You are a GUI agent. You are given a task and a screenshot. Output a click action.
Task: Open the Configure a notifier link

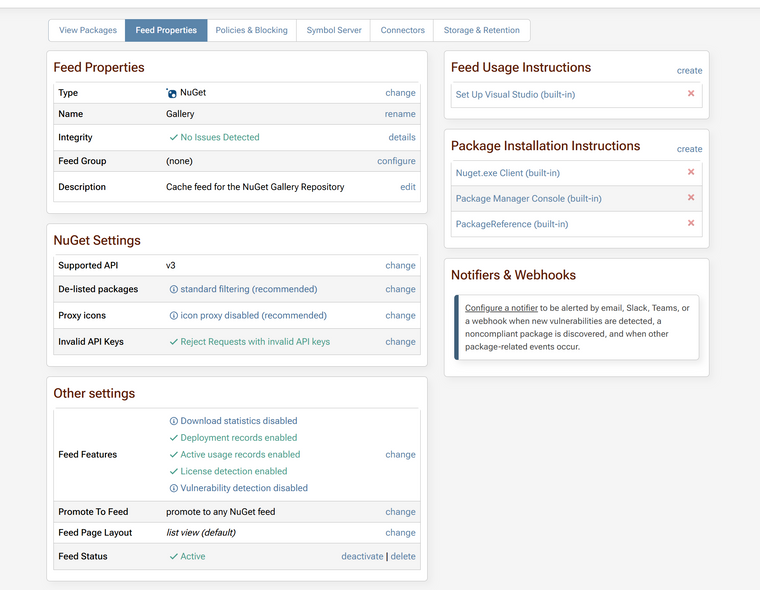[x=501, y=308]
